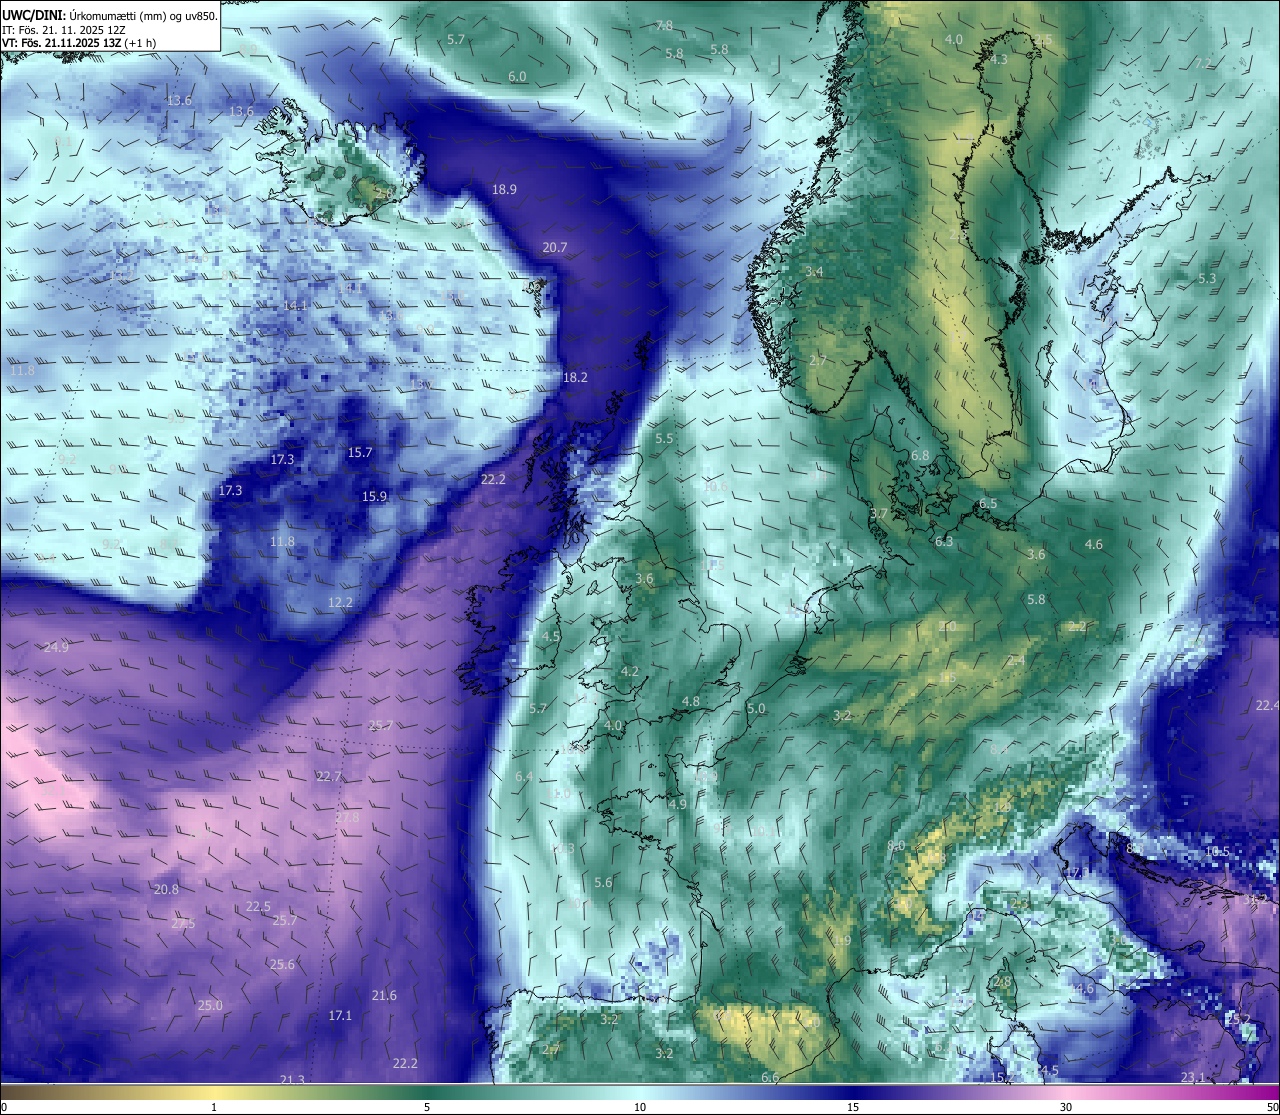Screen dimensions: 1280x1115
Task: Click the 3.4 value over Norway
Action: coord(814,271)
